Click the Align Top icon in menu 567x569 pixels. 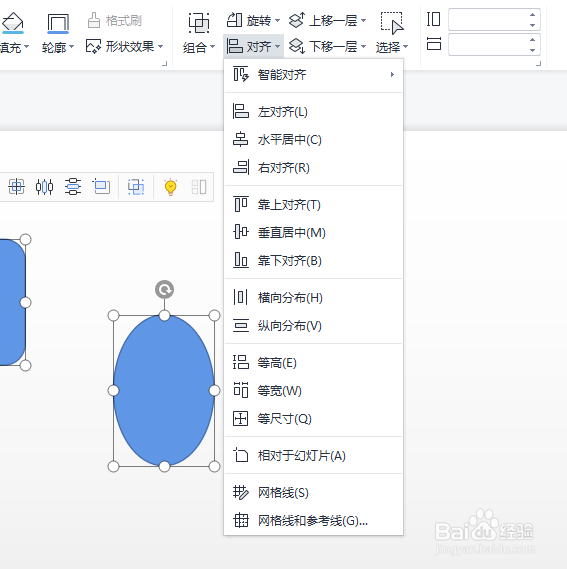click(x=241, y=204)
